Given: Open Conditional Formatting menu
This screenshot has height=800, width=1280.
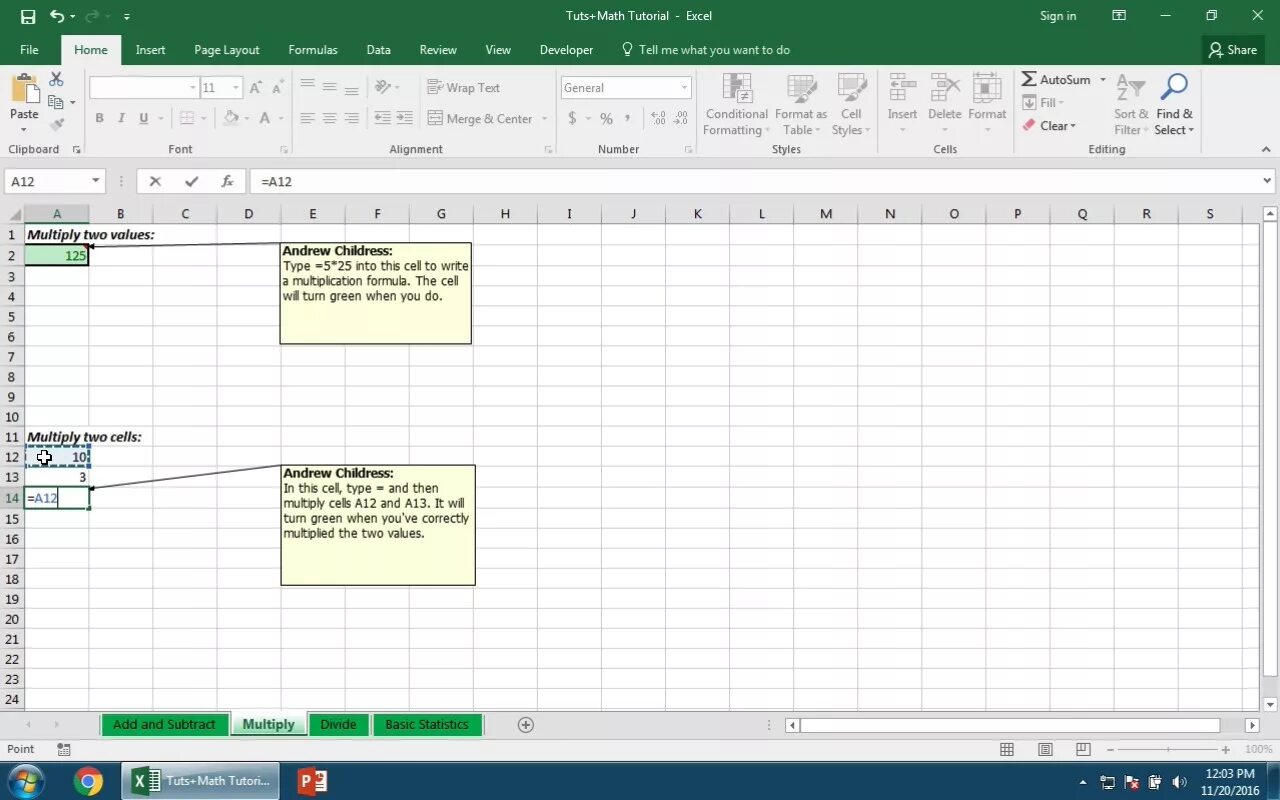Looking at the screenshot, I should [737, 105].
